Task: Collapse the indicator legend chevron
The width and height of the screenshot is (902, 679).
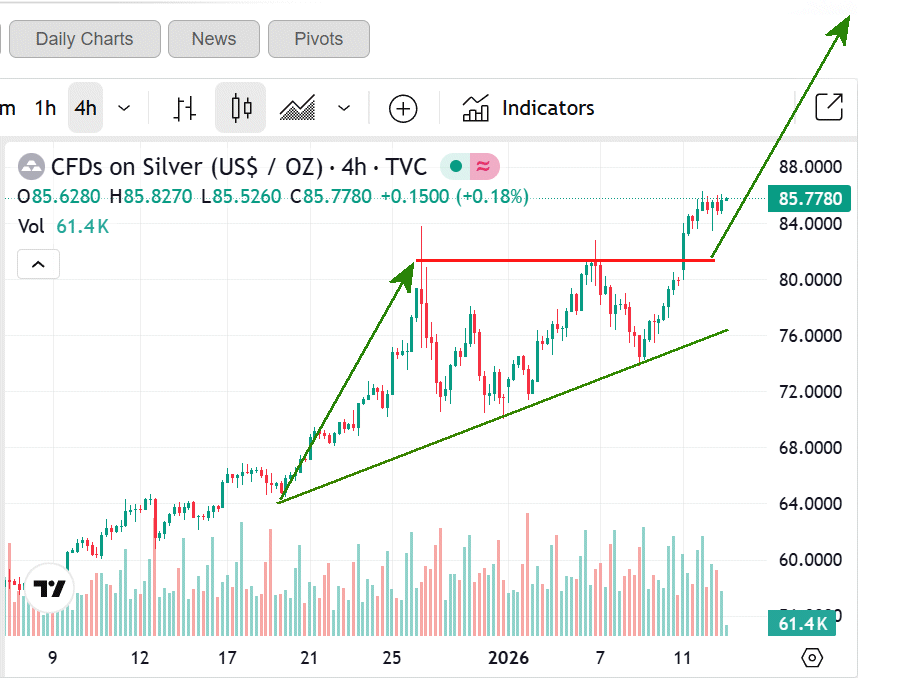Action: tap(38, 265)
